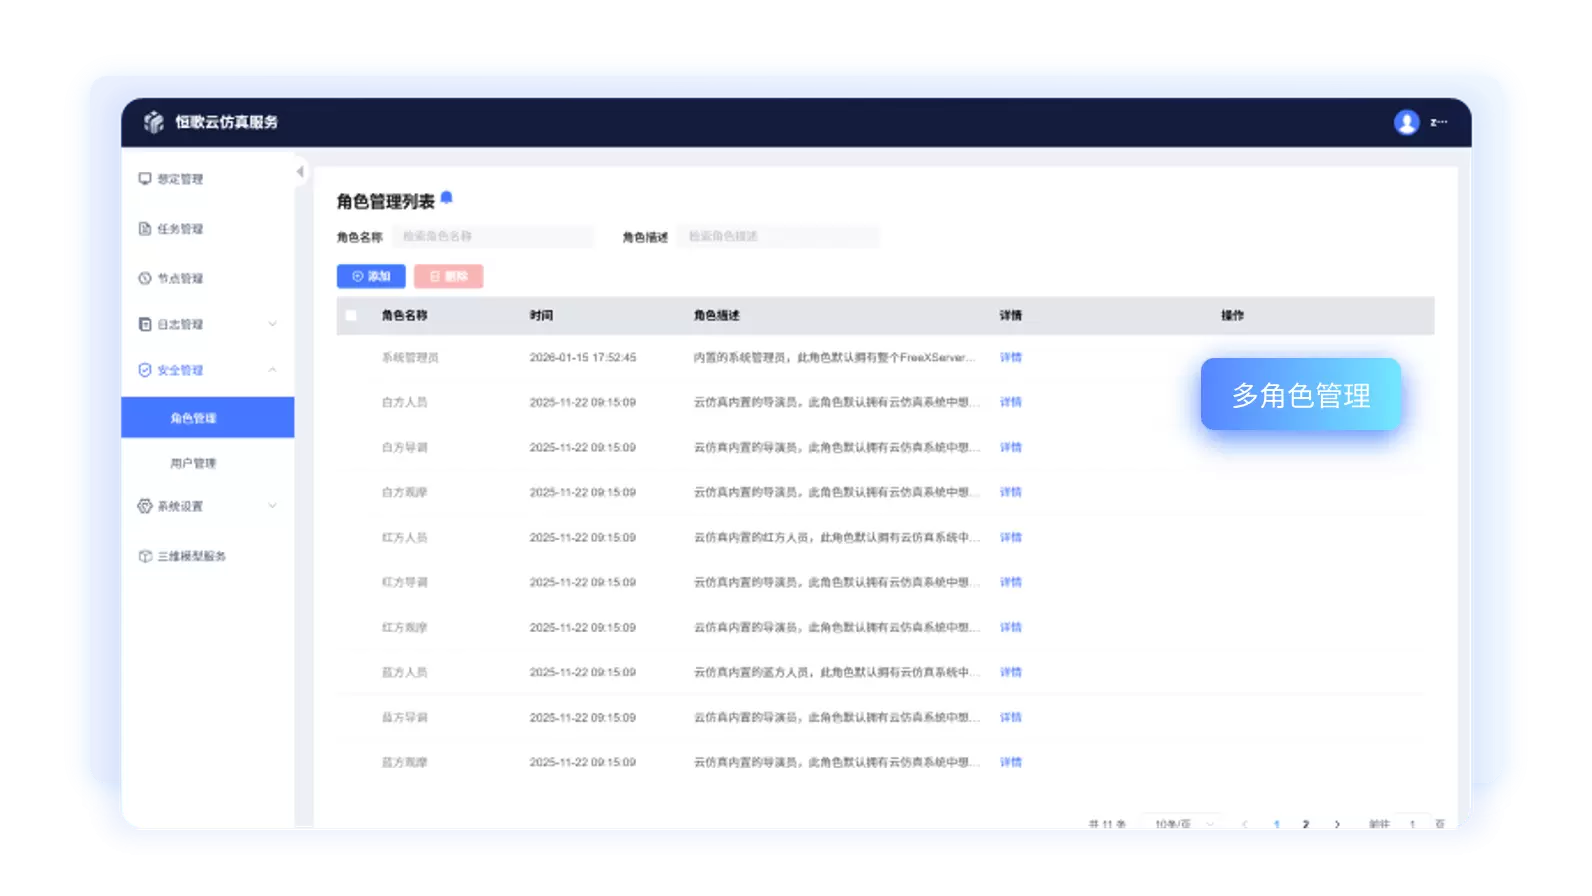Open 详情 link for 红方观摩
Viewport: 1592px width, 896px height.
tap(1011, 627)
